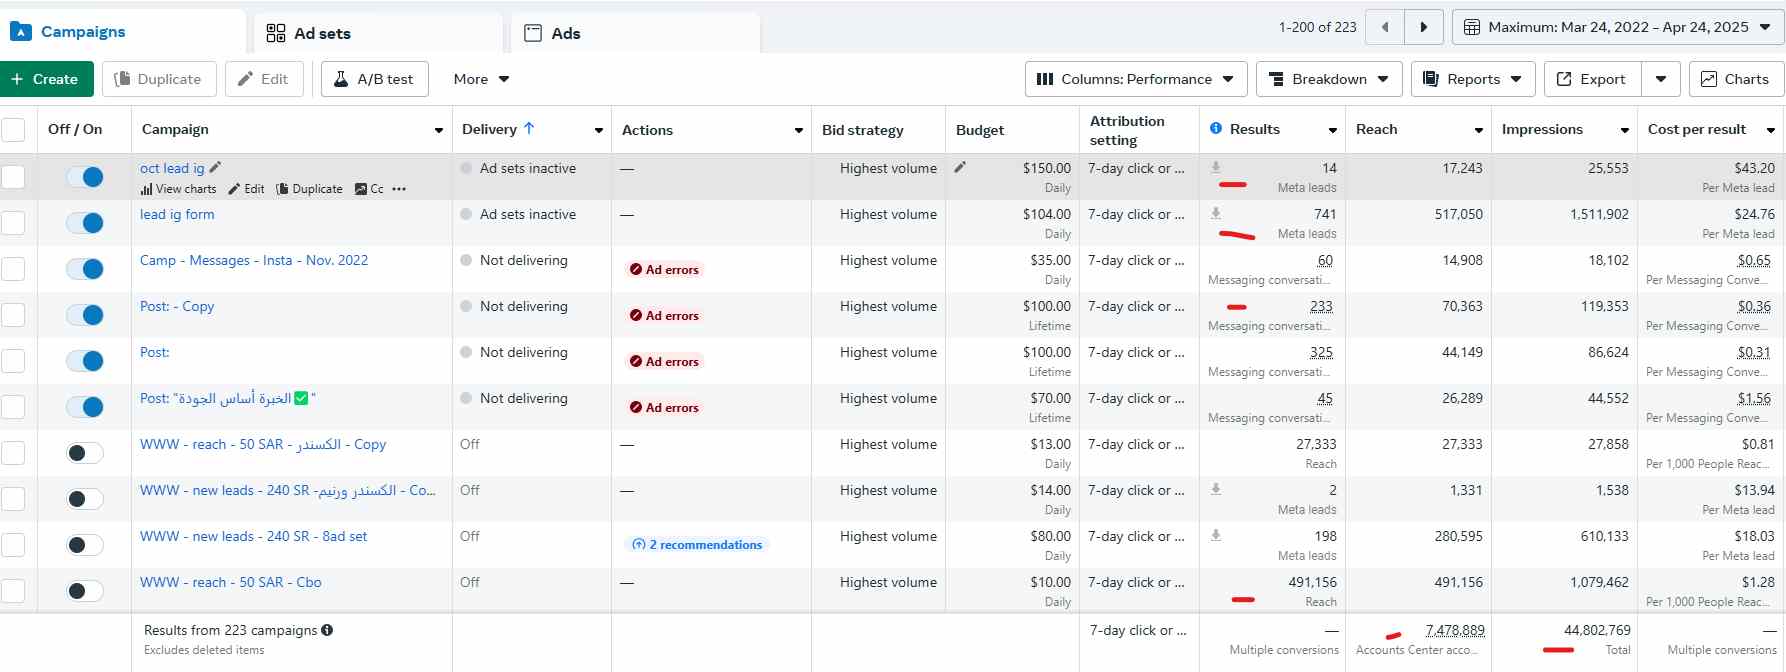The image size is (1786, 672).
Task: Enable the WWW - reach - 50 SAR - Cbo campaign
Action: [x=85, y=591]
